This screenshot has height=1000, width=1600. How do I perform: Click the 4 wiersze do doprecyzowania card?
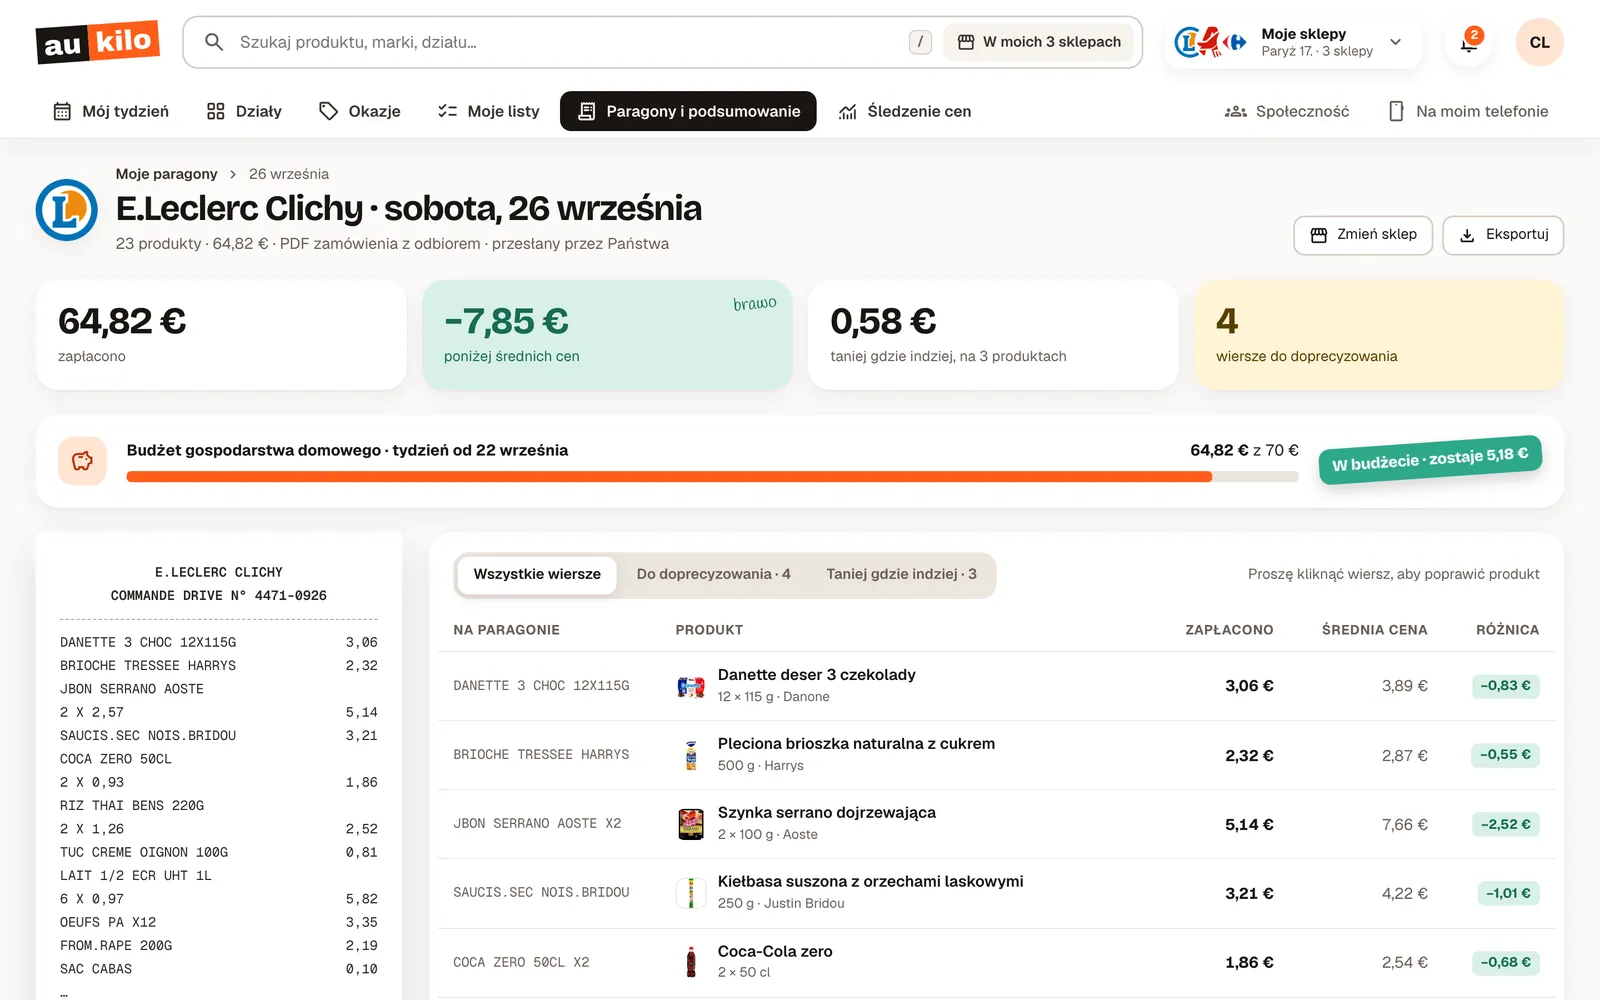tap(1379, 335)
